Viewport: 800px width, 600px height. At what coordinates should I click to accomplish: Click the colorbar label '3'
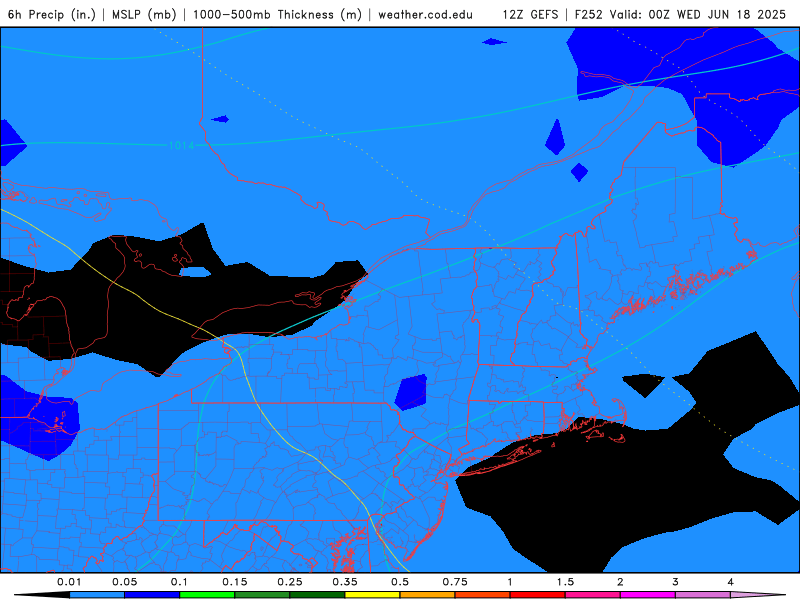coord(676,582)
